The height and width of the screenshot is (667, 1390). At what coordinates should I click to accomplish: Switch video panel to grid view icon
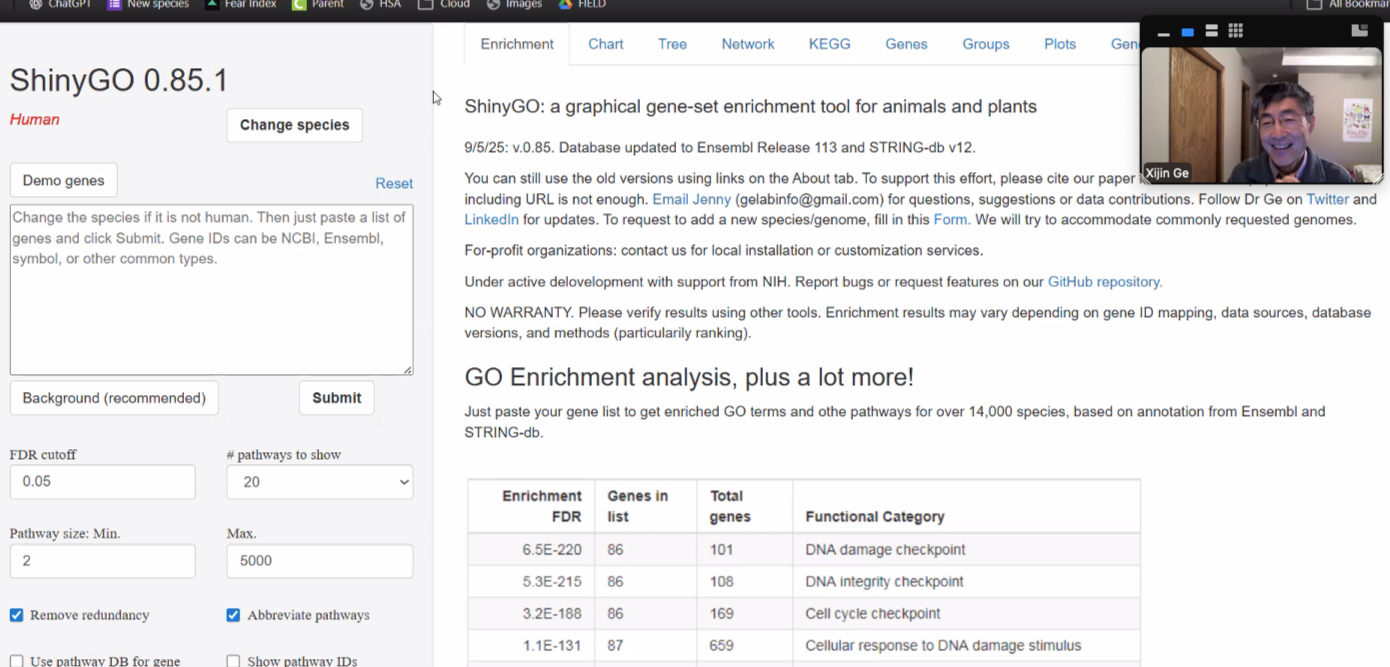(1236, 32)
